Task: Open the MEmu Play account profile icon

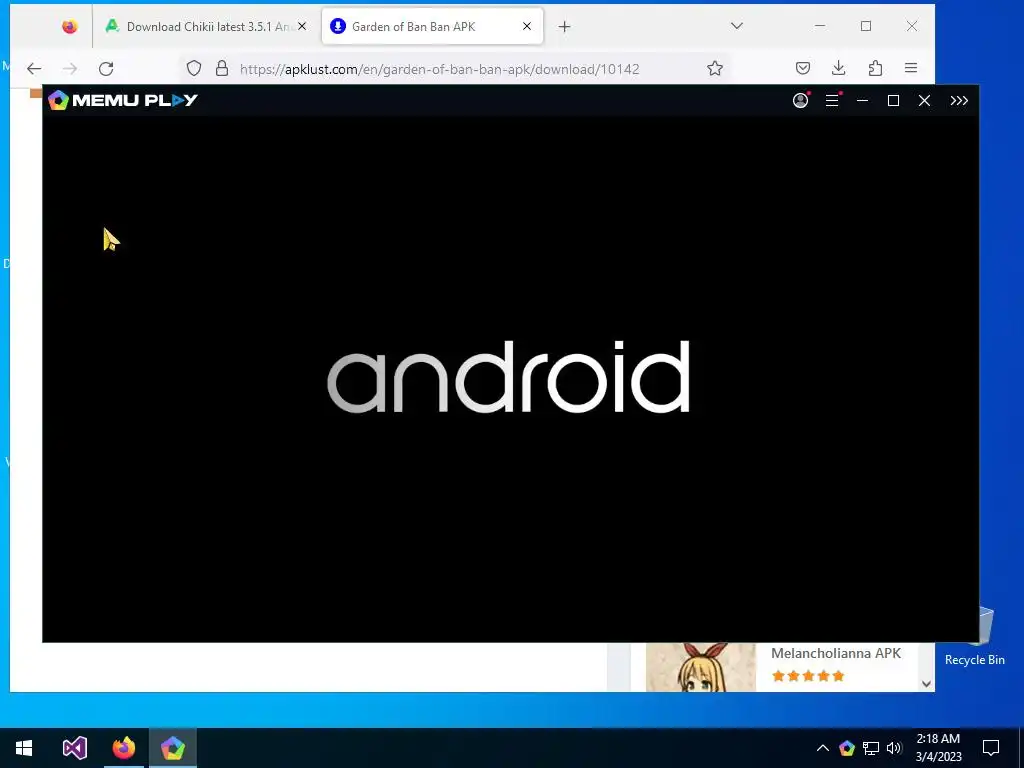Action: click(x=800, y=100)
